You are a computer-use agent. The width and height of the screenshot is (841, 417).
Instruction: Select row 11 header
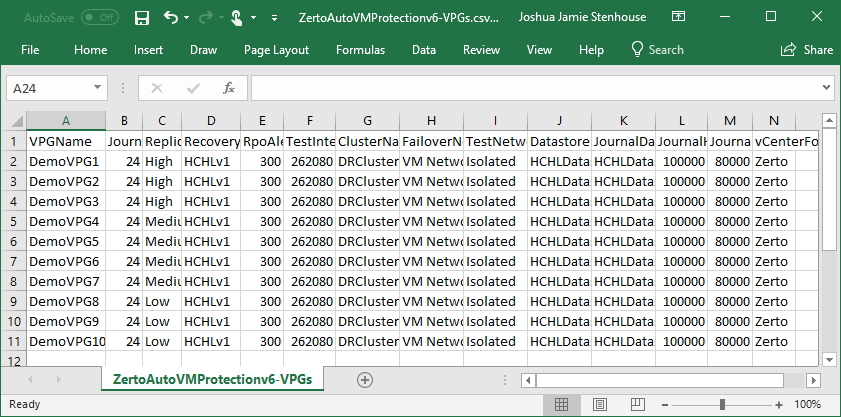coord(14,341)
